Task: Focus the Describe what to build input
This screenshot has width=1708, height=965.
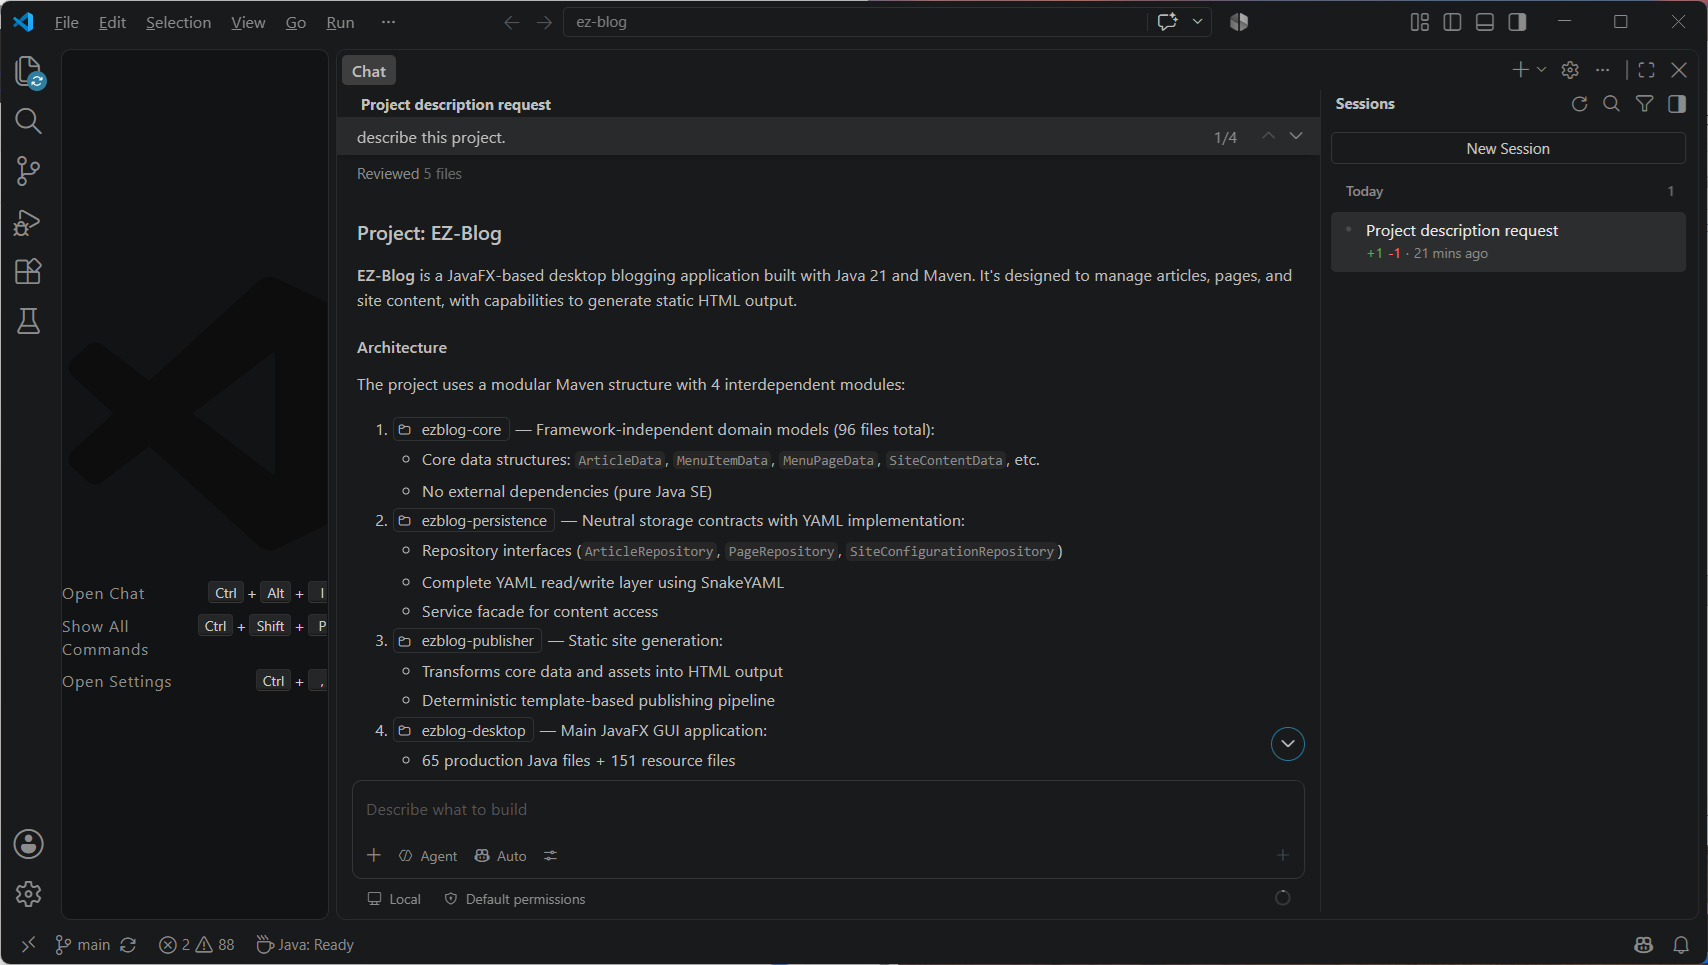Action: point(828,810)
